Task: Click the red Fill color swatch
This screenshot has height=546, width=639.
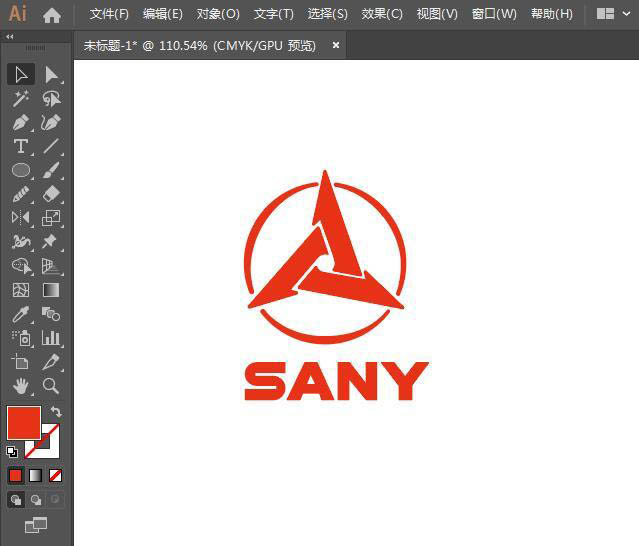Action: tap(24, 423)
